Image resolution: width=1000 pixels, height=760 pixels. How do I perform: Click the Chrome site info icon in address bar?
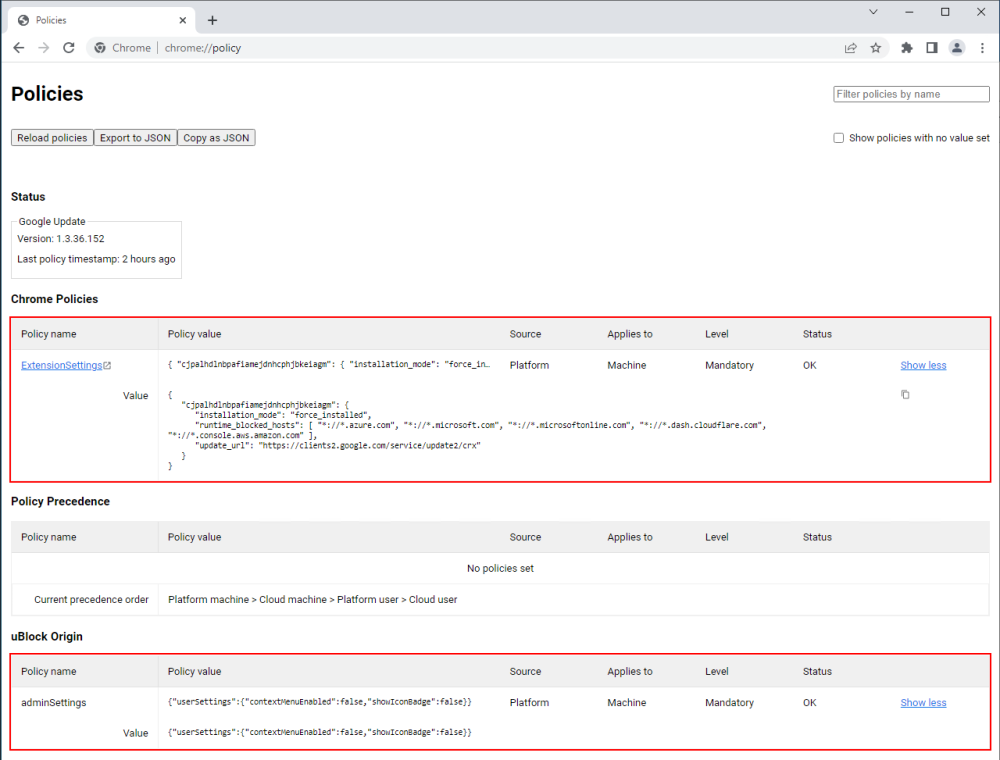(x=100, y=48)
